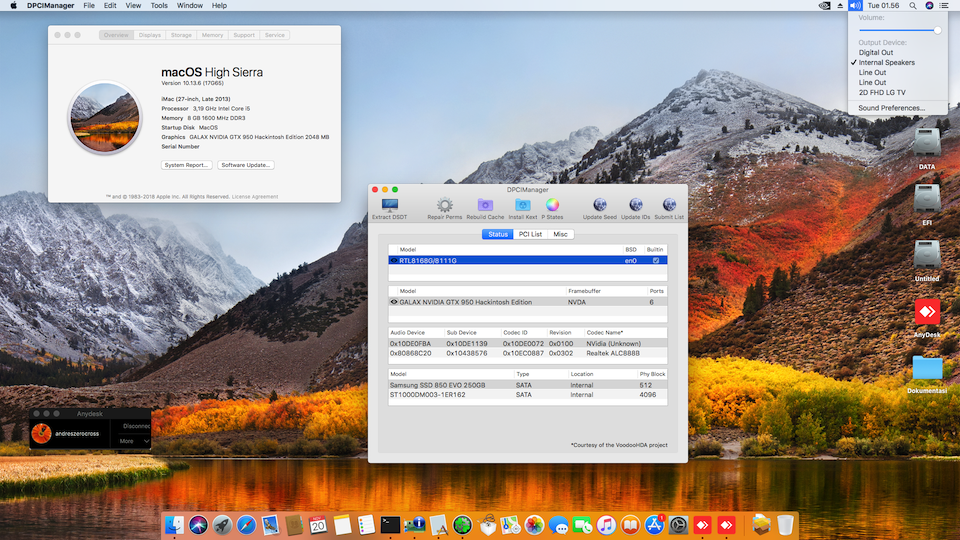Adjust the Volume slider
The image size is (960, 540).
tap(937, 30)
